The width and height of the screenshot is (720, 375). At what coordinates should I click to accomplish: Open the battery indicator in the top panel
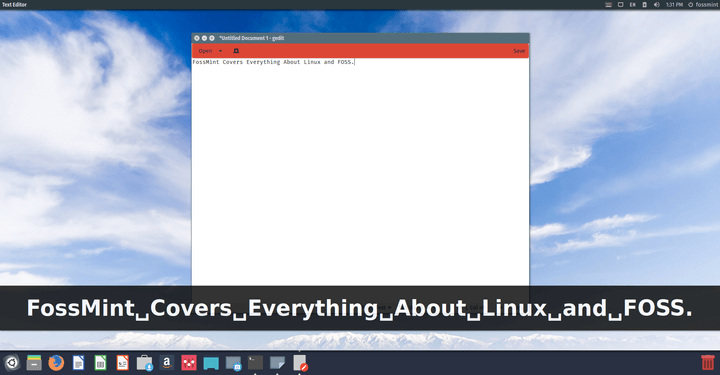644,5
